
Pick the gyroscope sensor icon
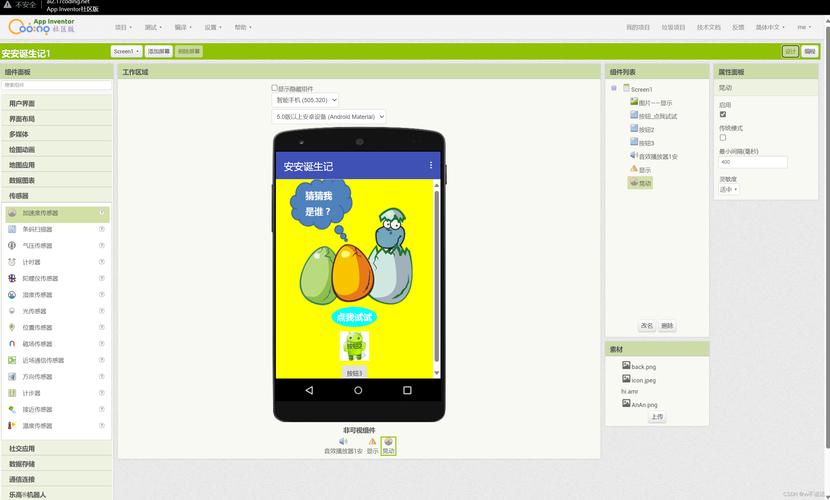[12, 278]
